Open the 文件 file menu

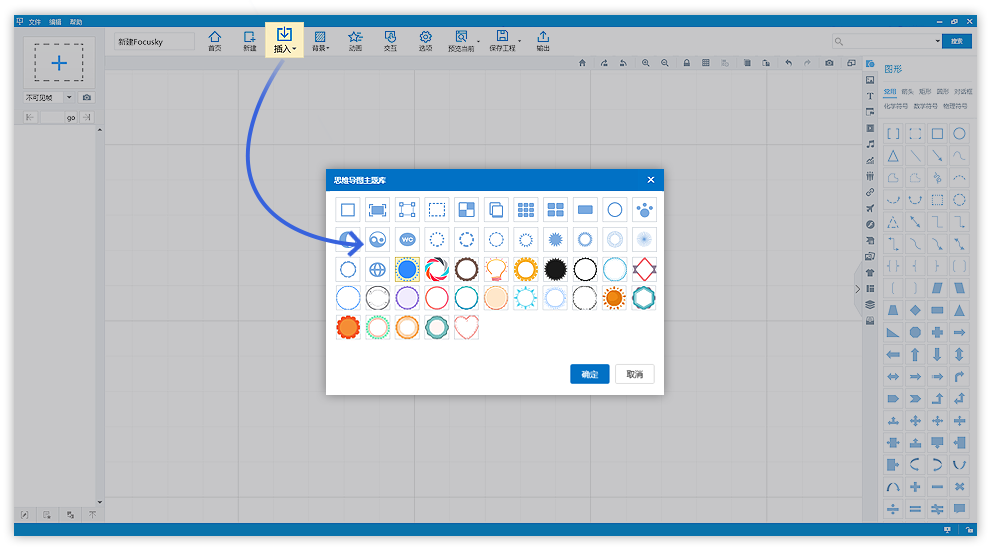[x=35, y=21]
